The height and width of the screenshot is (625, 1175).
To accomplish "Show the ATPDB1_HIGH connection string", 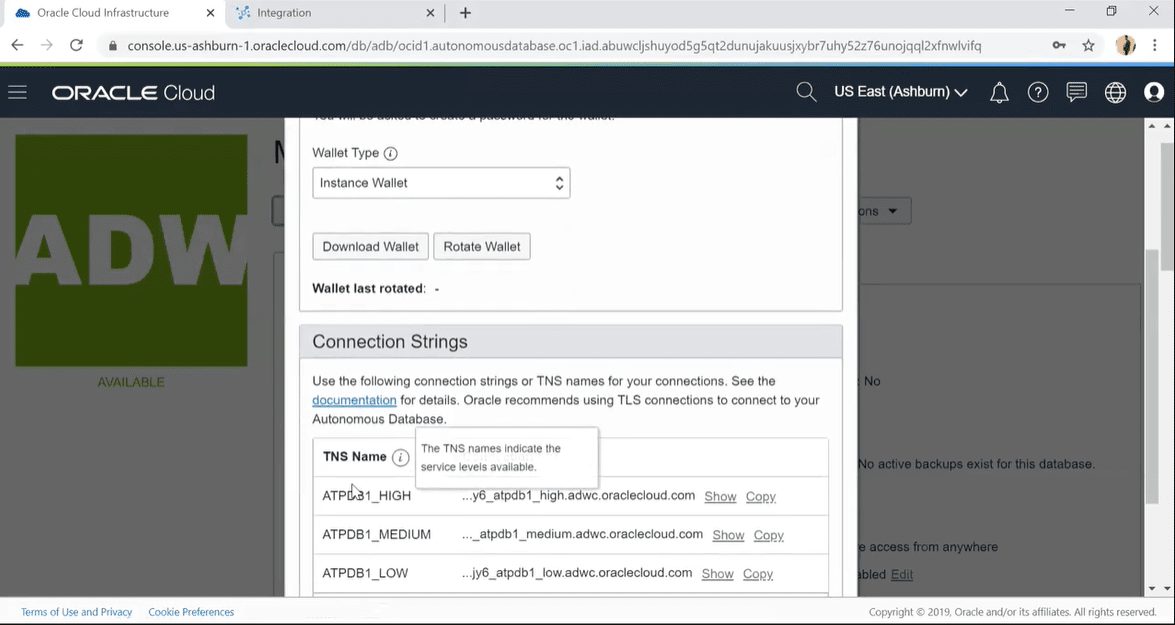I will click(720, 497).
